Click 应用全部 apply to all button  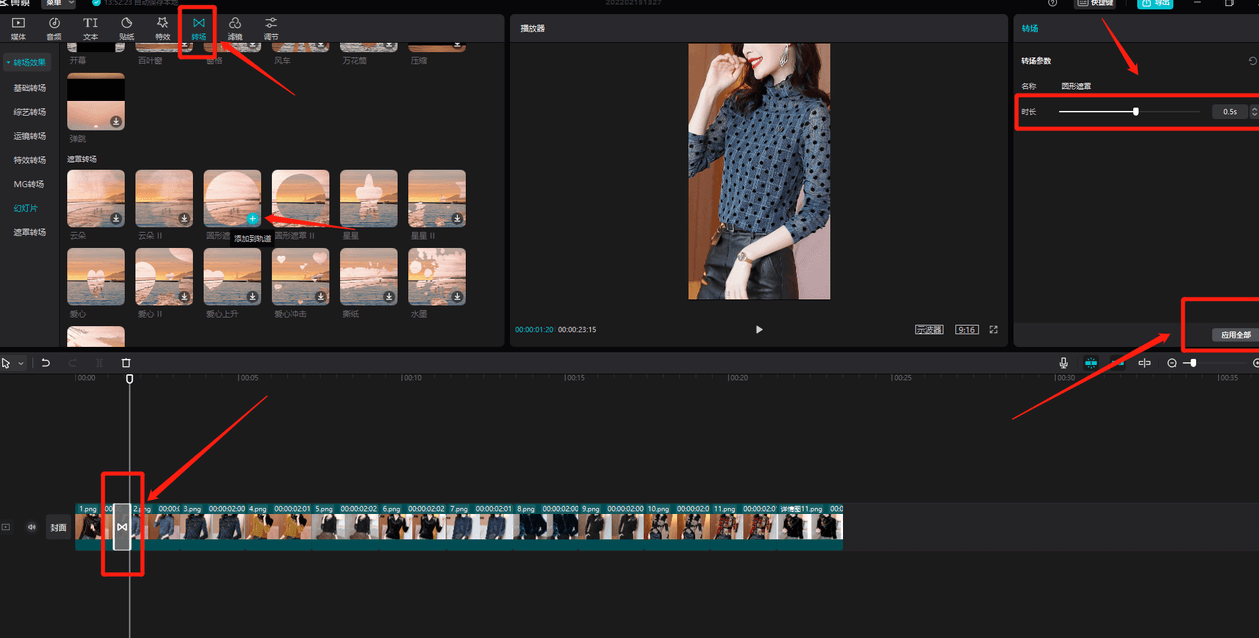coord(1235,334)
